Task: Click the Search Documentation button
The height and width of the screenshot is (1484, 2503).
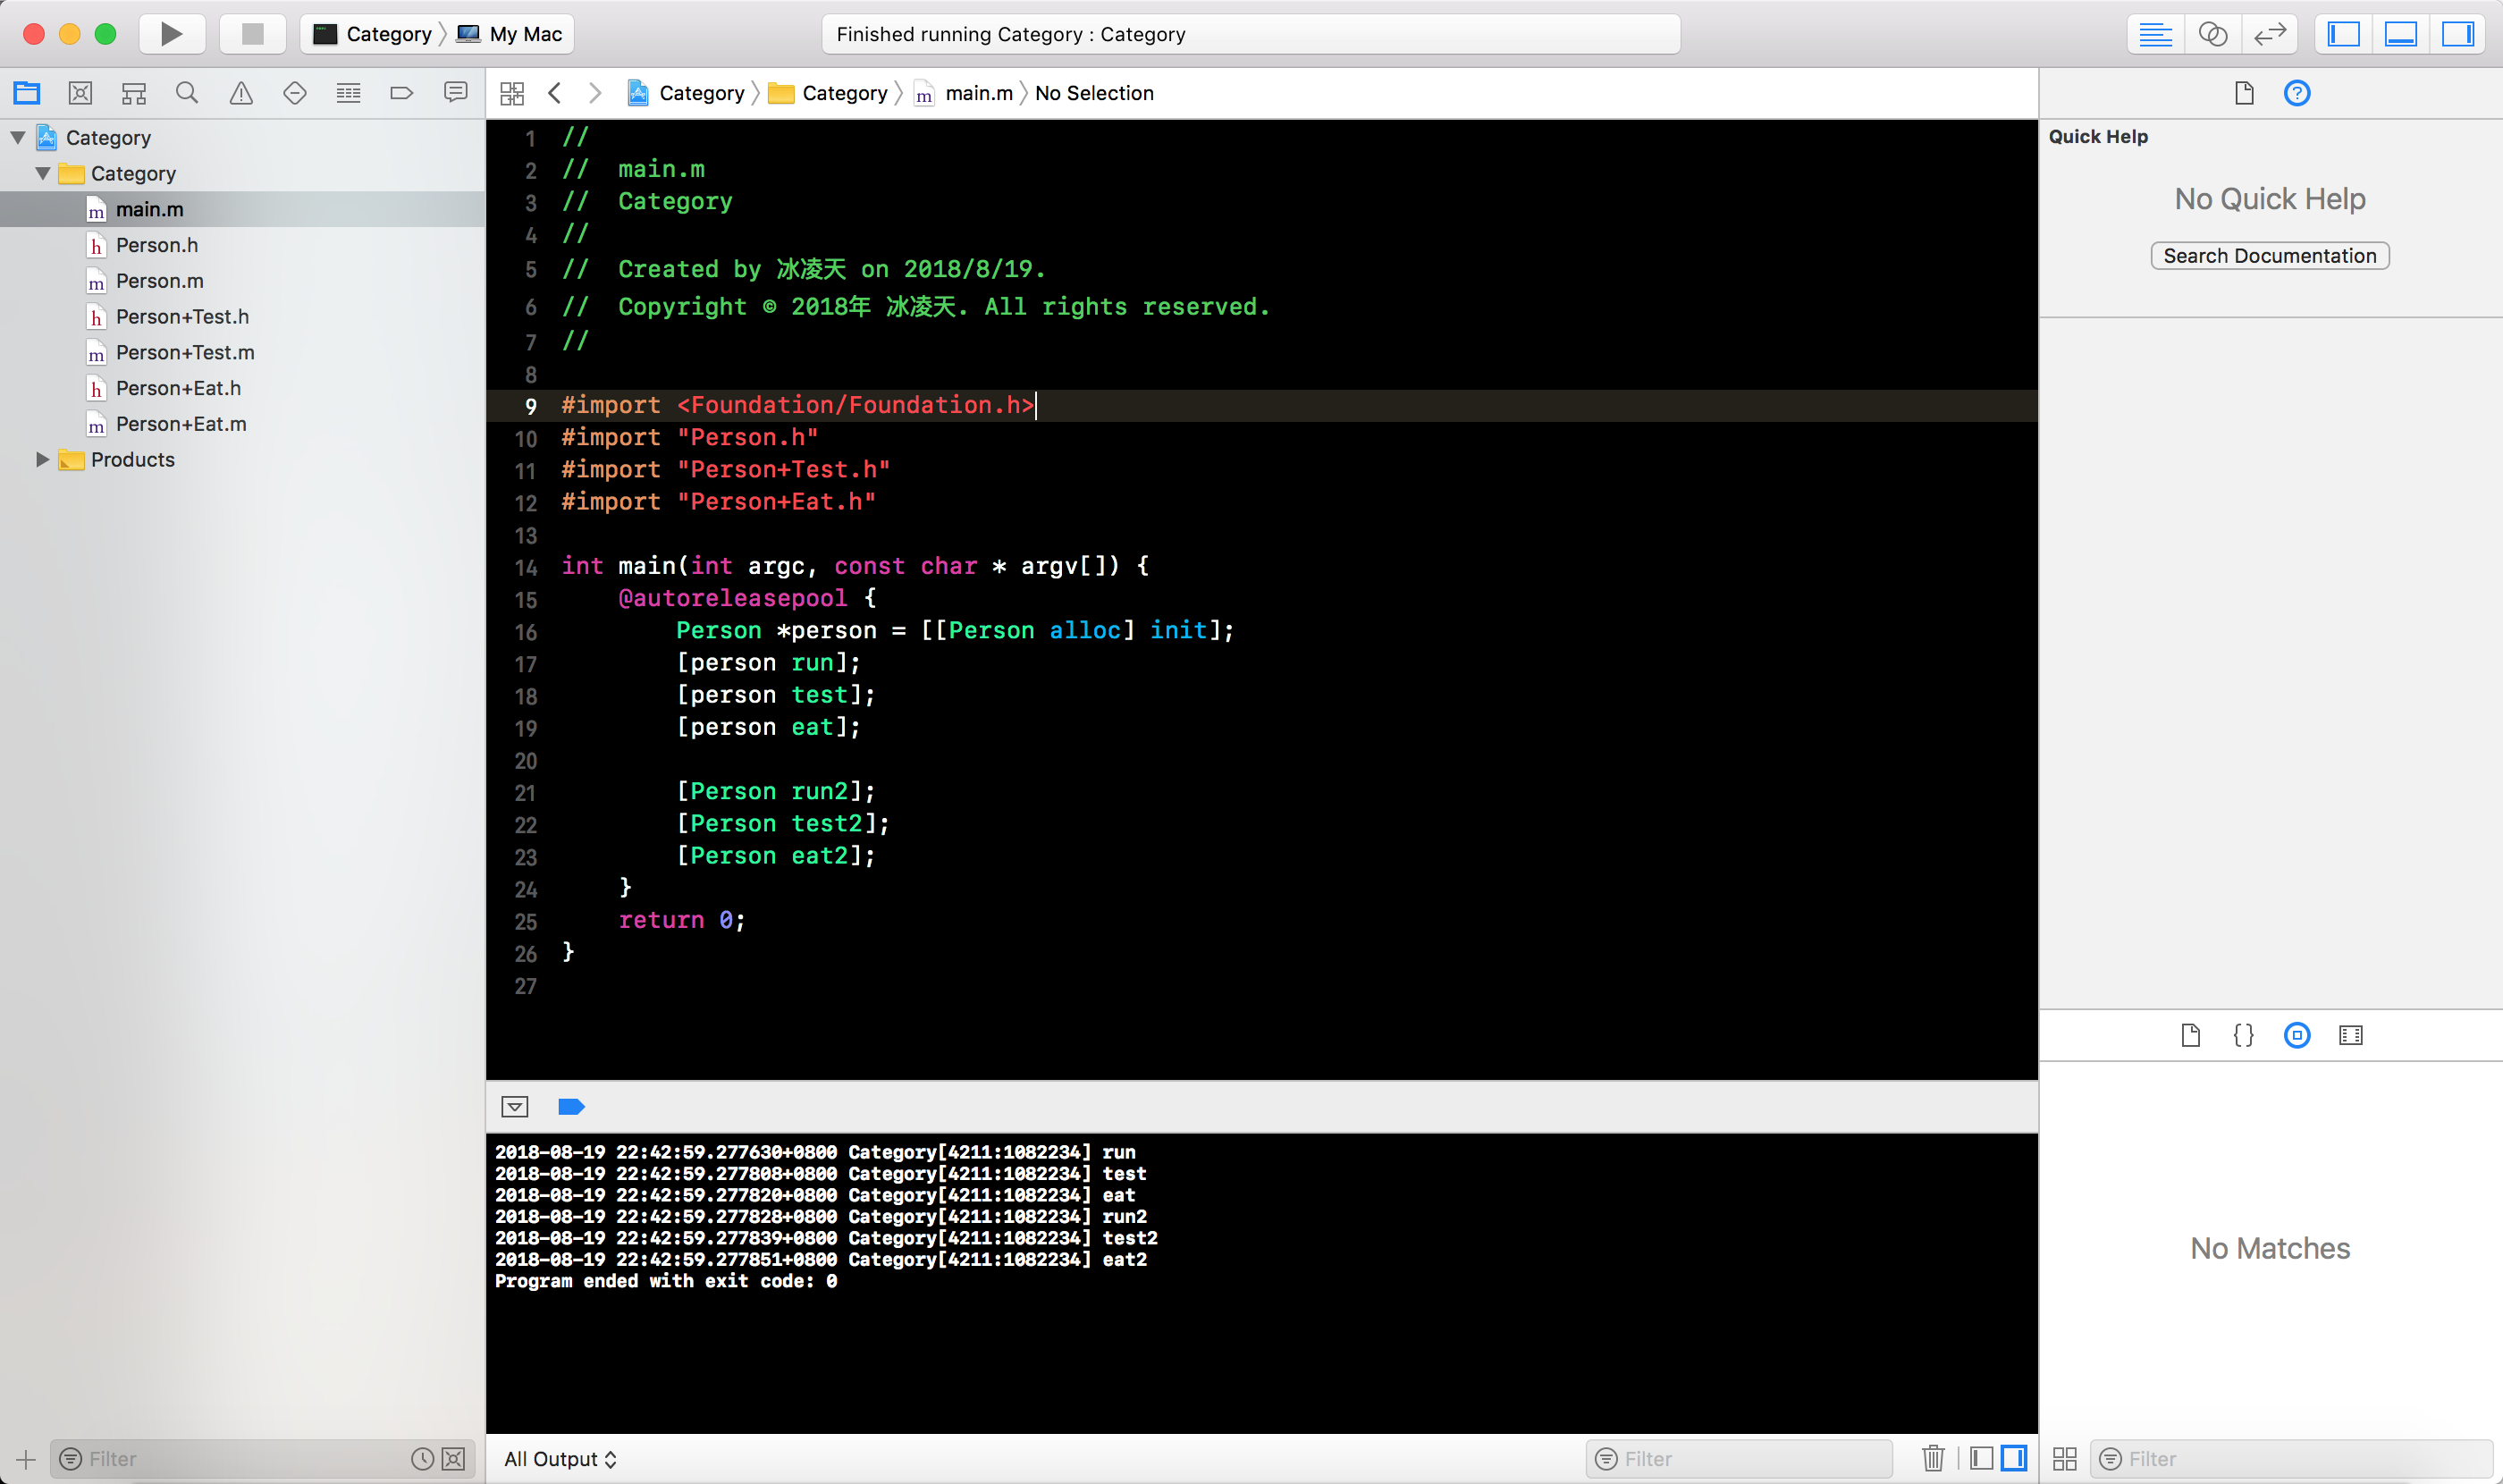Action: coord(2269,256)
